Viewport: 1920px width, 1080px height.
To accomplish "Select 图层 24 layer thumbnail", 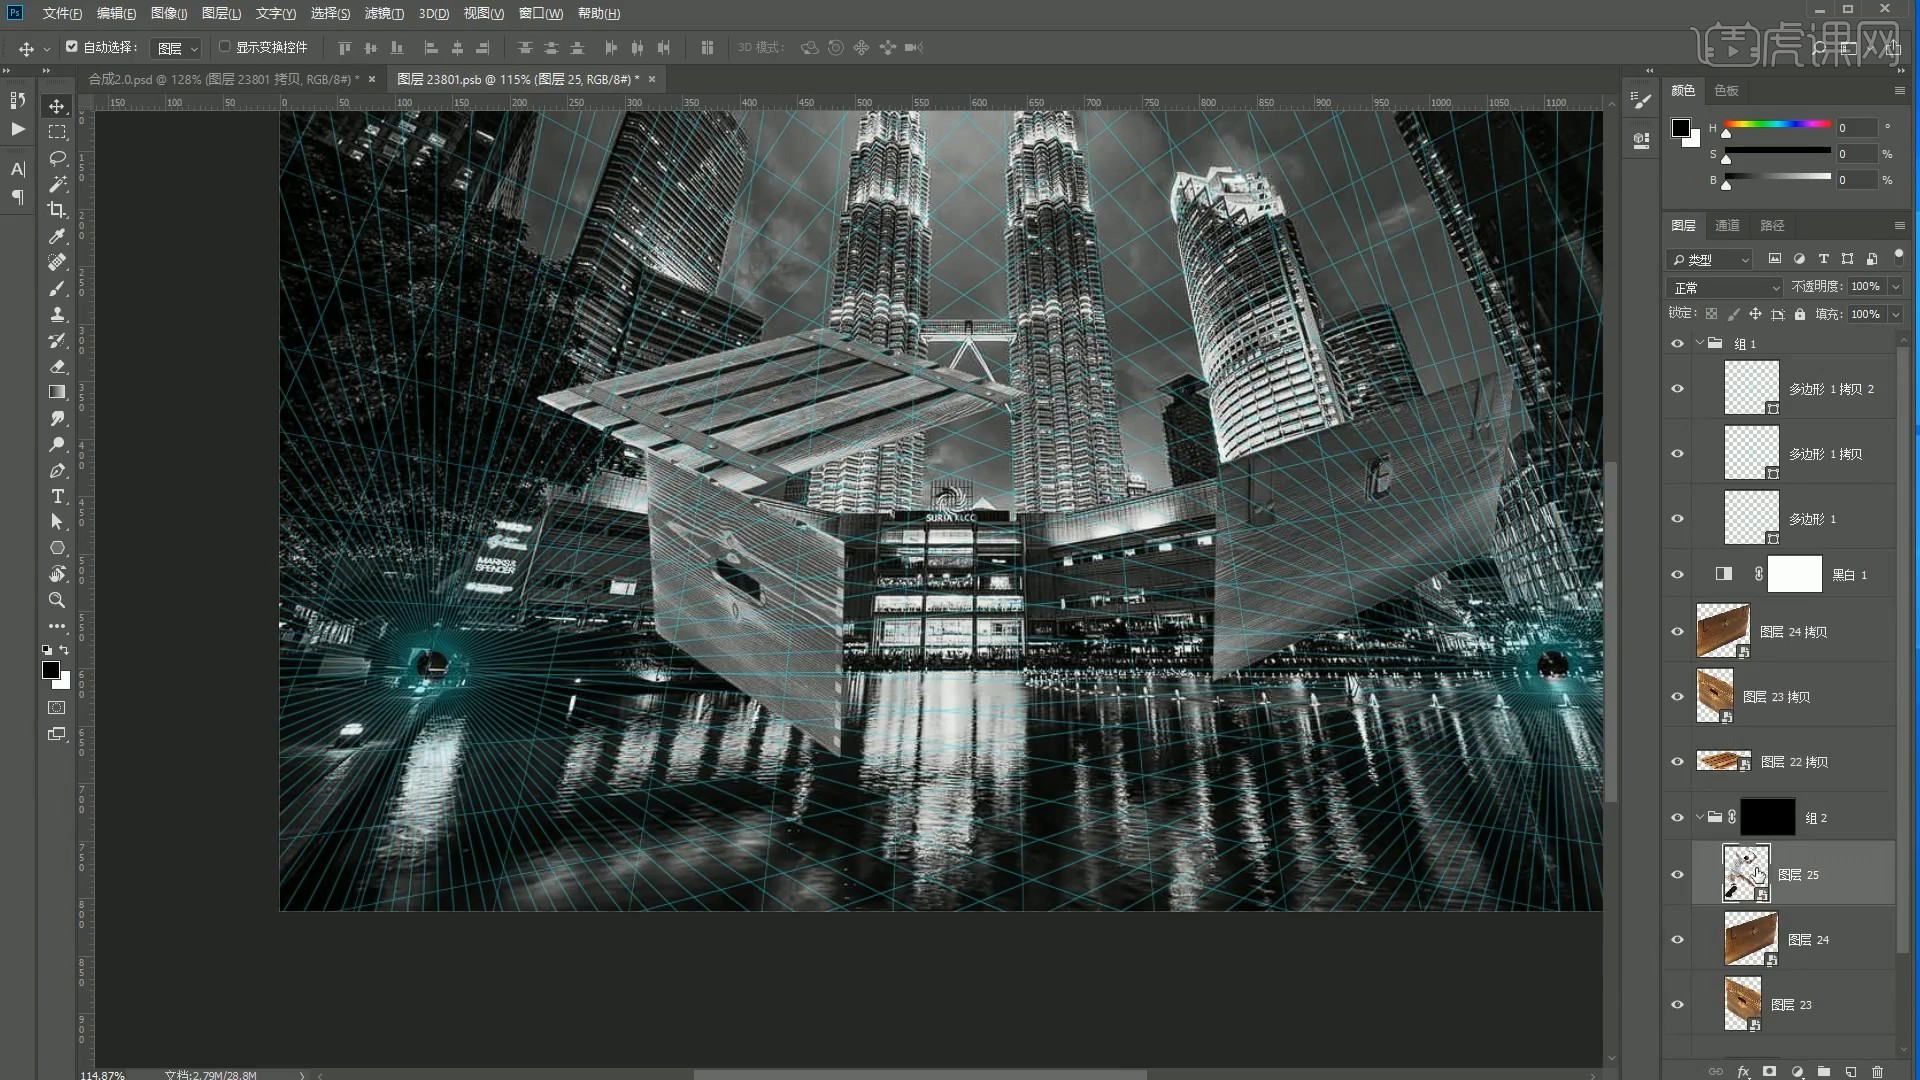I will tap(1751, 938).
